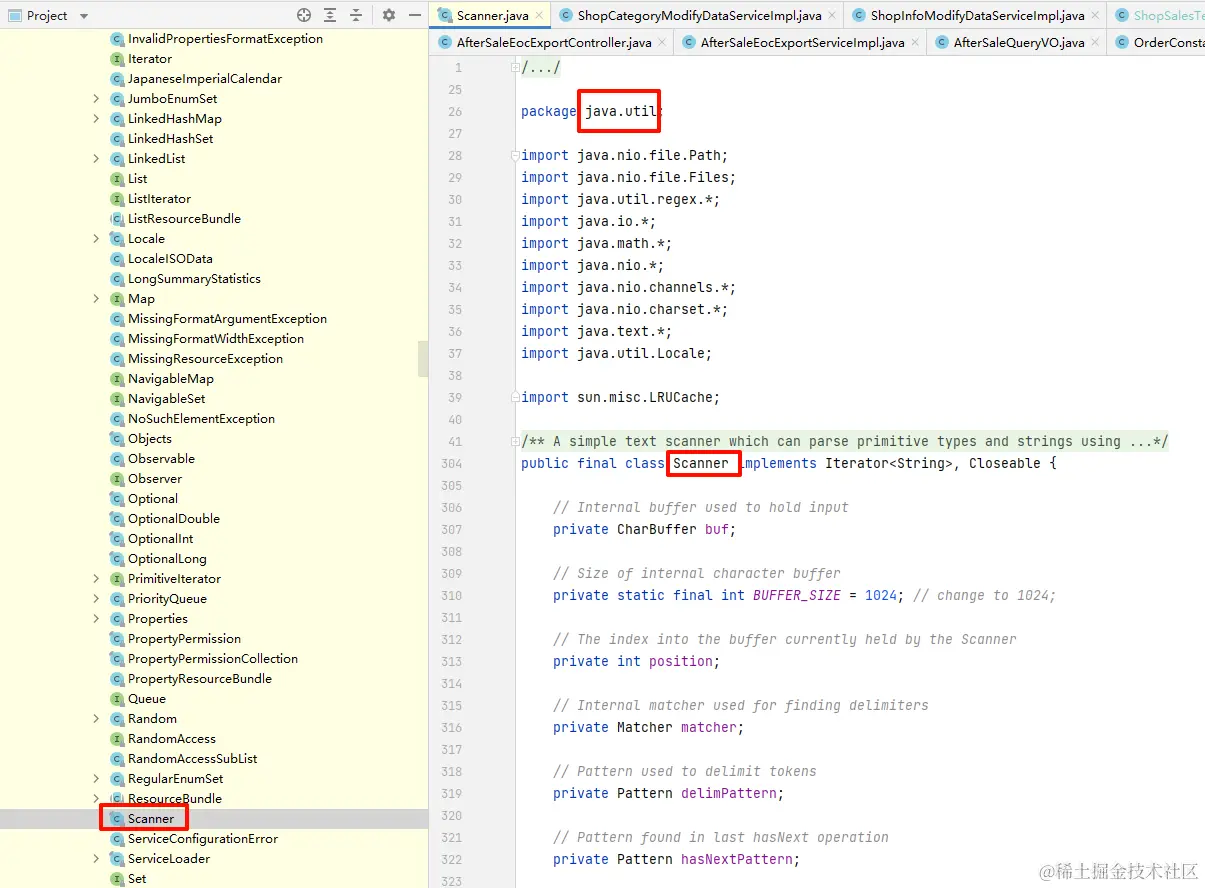
Task: Close the AfterSaleQueryVO.java tab
Action: [x=1096, y=43]
